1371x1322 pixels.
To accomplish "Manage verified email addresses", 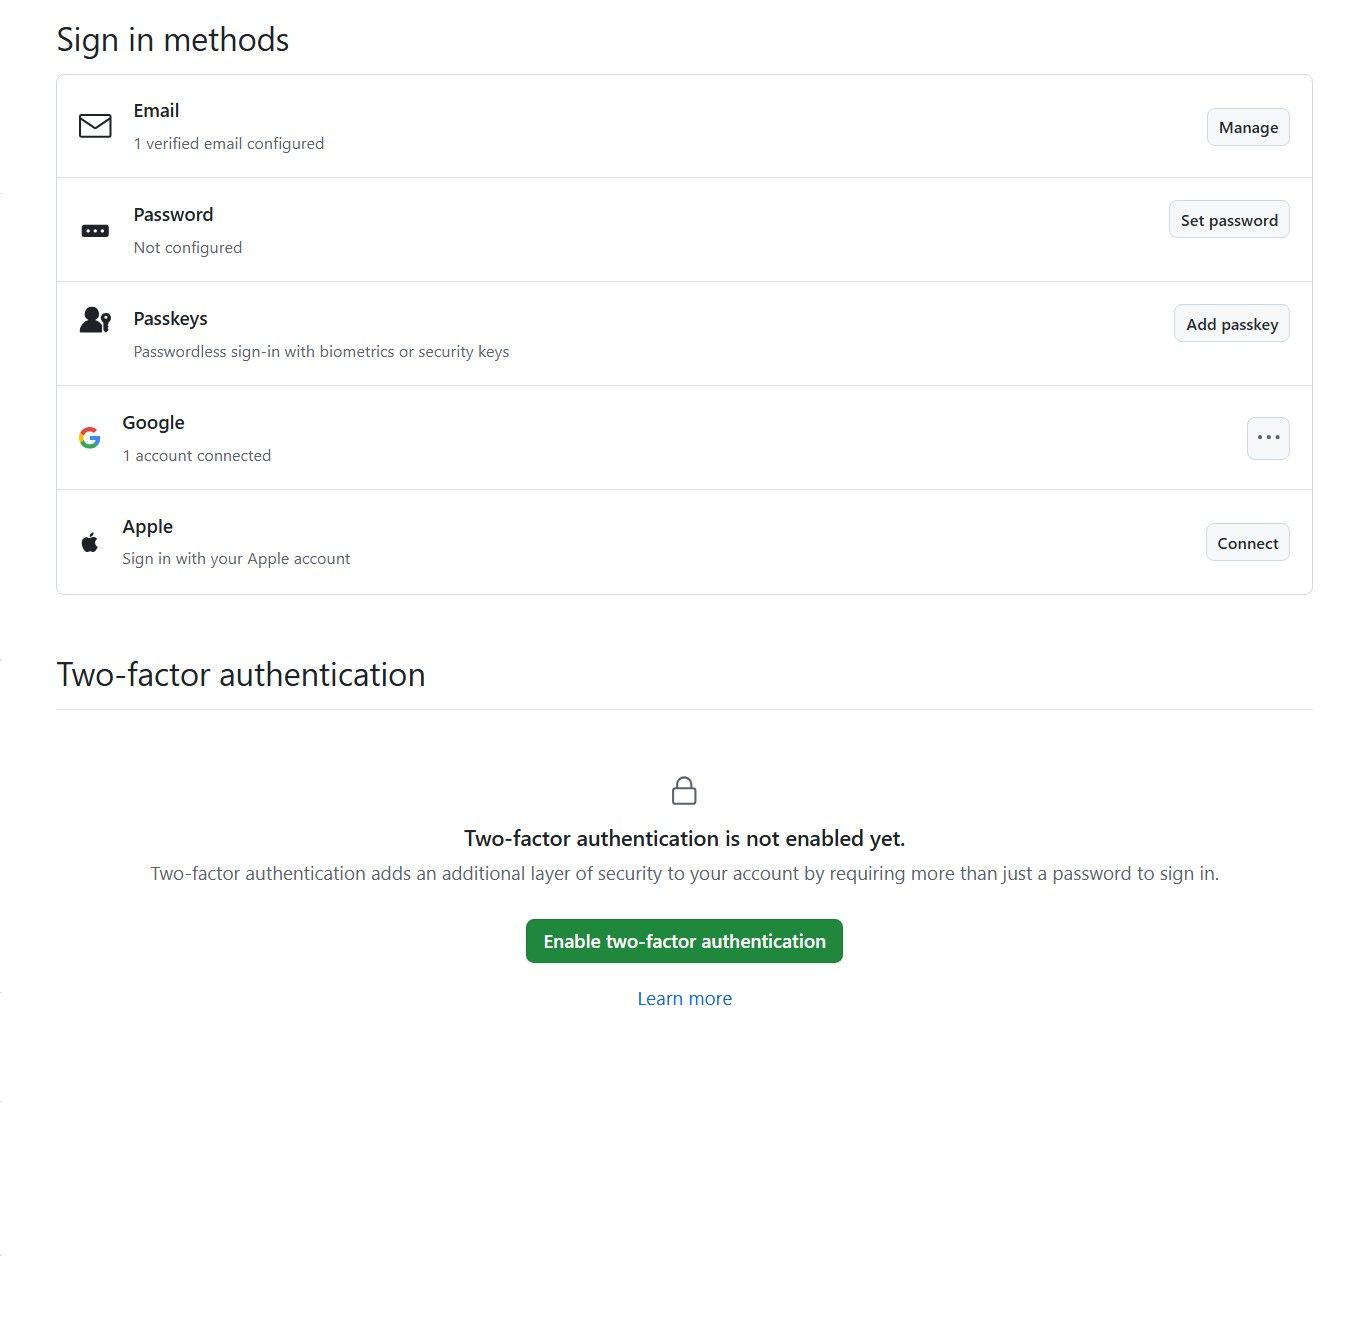I will (1248, 127).
